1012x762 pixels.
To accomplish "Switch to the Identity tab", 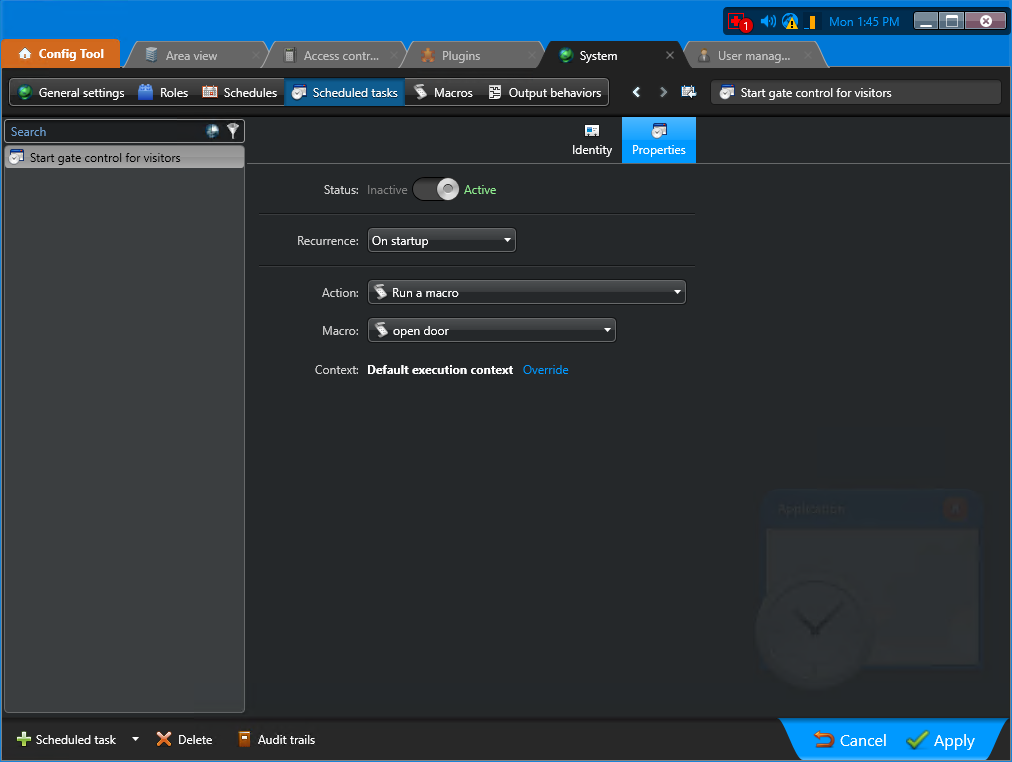I will (x=591, y=140).
